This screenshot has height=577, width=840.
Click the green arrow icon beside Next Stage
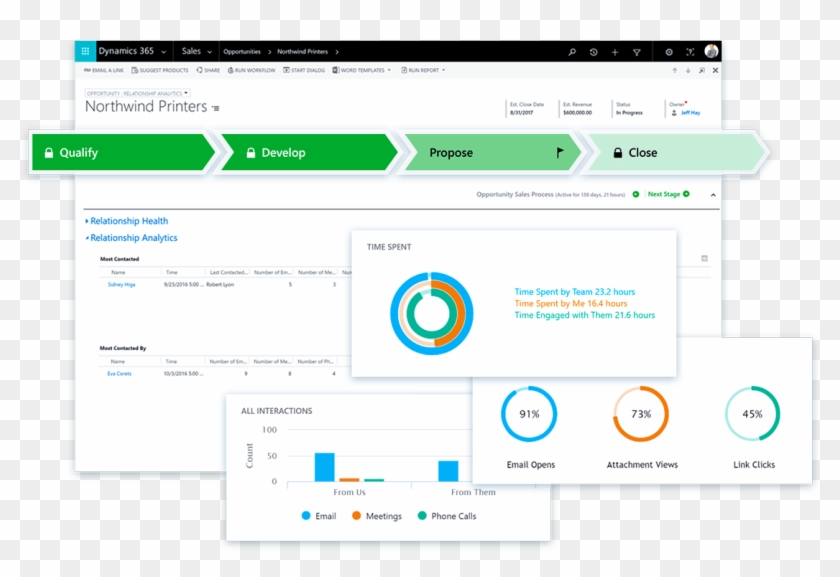coord(686,194)
